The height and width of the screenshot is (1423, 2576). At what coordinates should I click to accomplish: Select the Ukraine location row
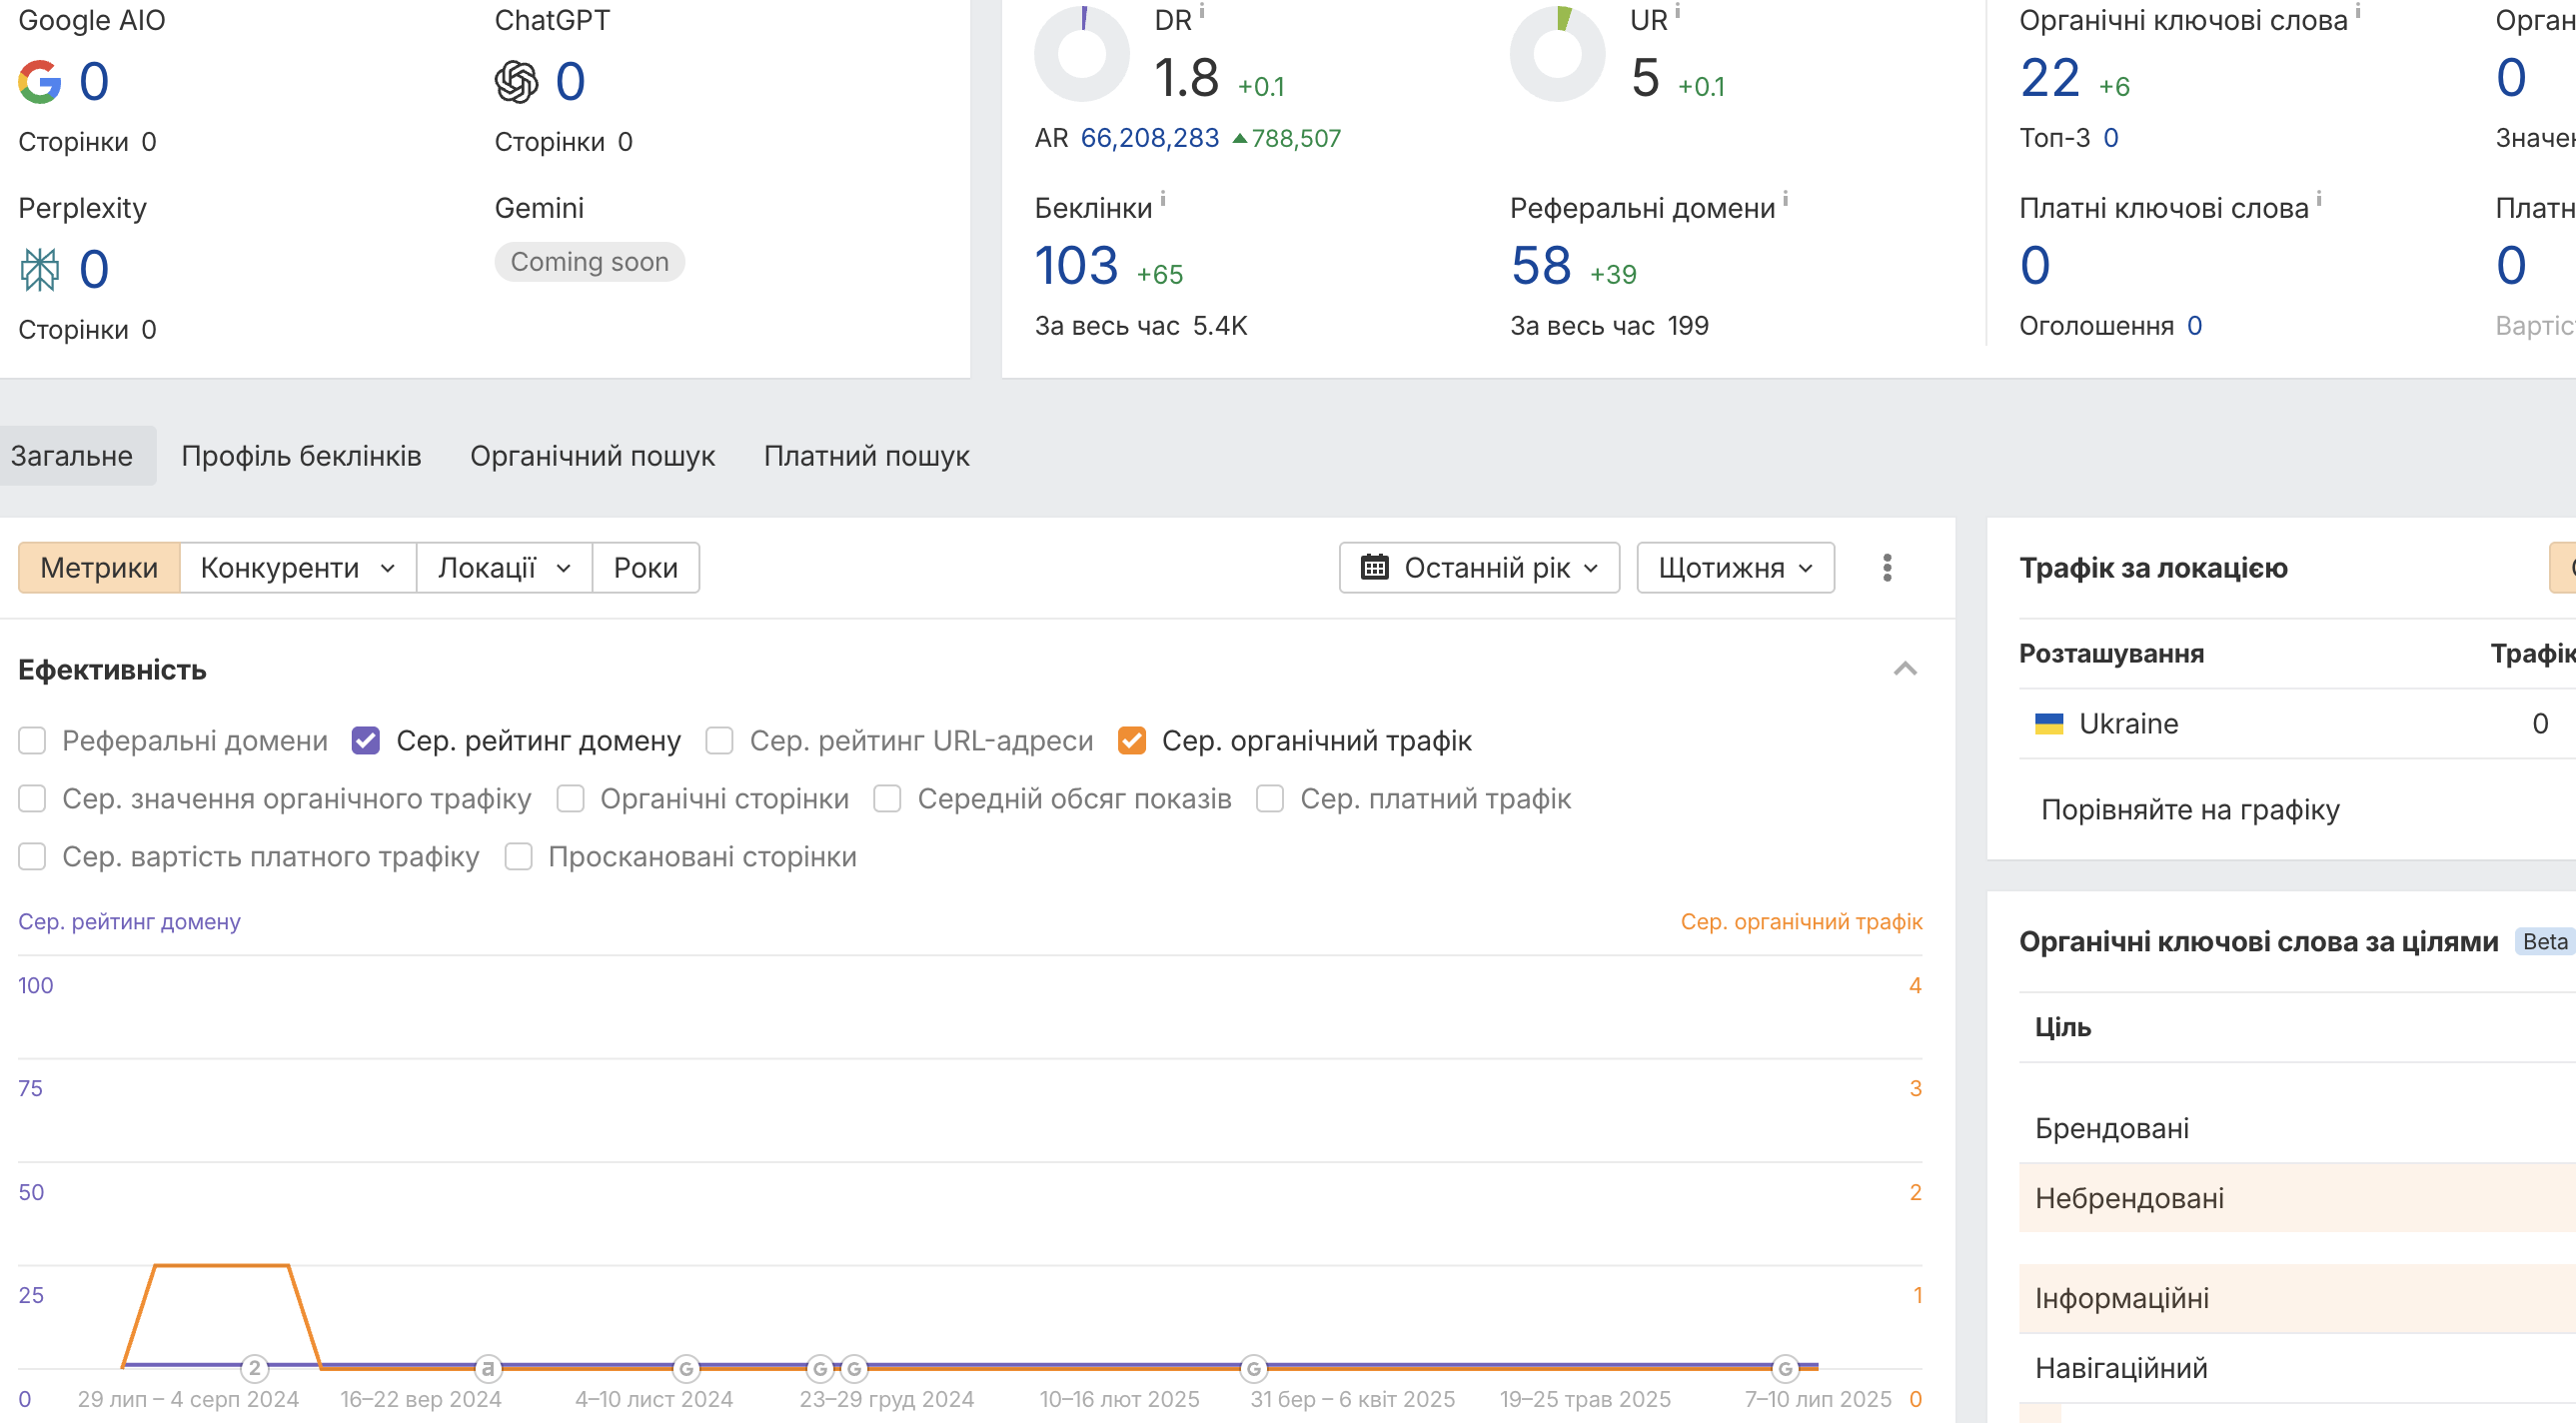click(2297, 724)
